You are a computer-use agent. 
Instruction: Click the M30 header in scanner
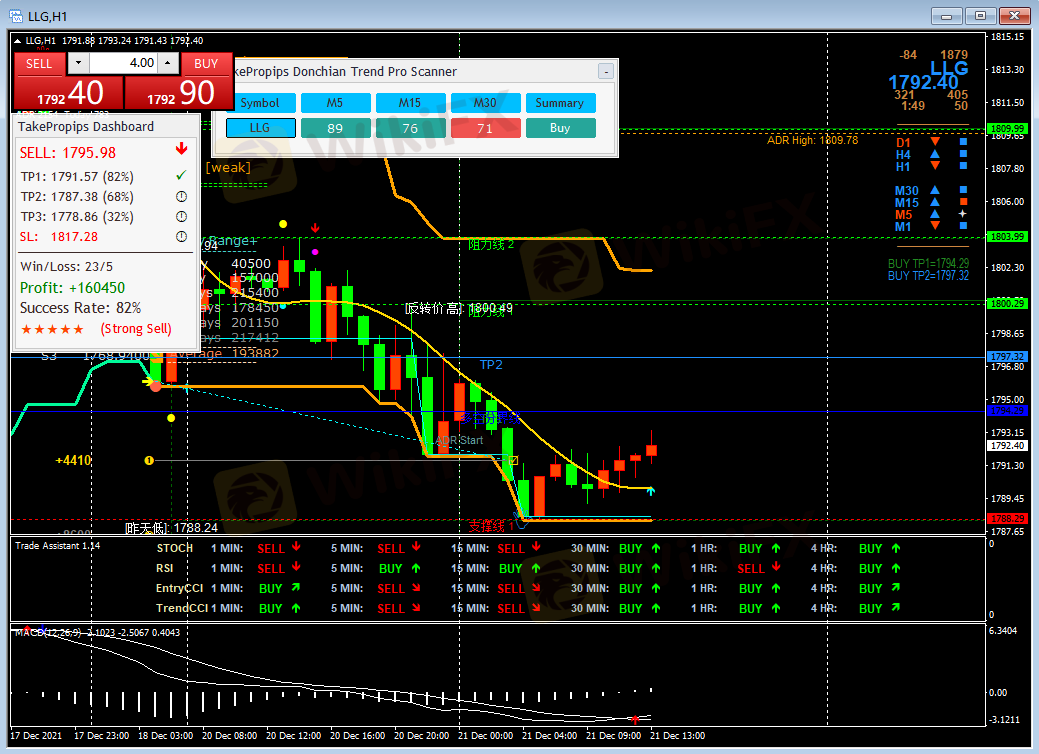[x=485, y=103]
